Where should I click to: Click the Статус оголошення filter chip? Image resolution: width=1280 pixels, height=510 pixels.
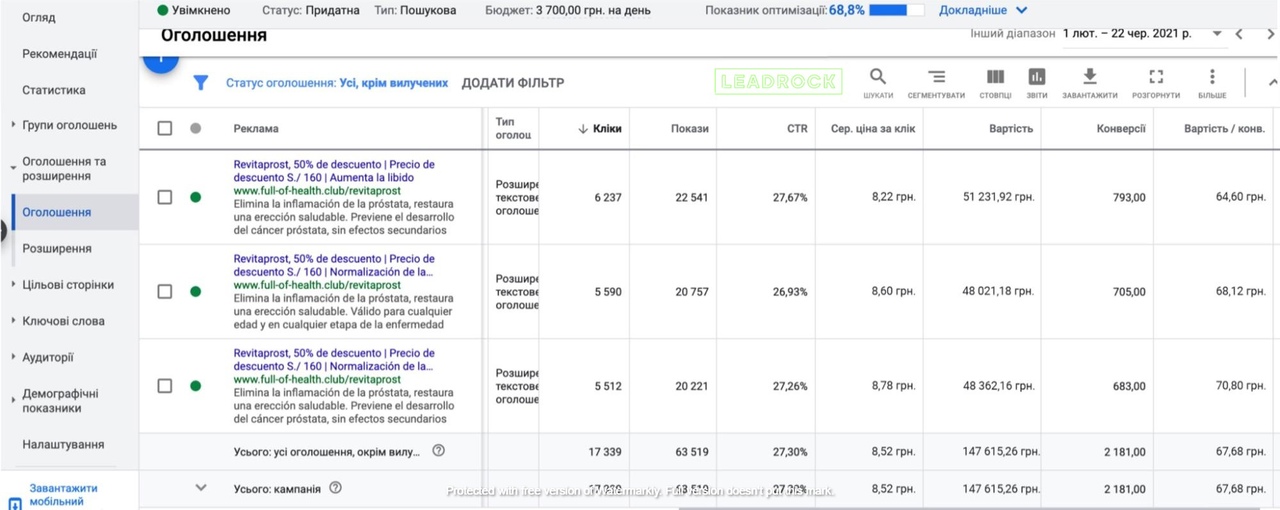pyautogui.click(x=337, y=83)
